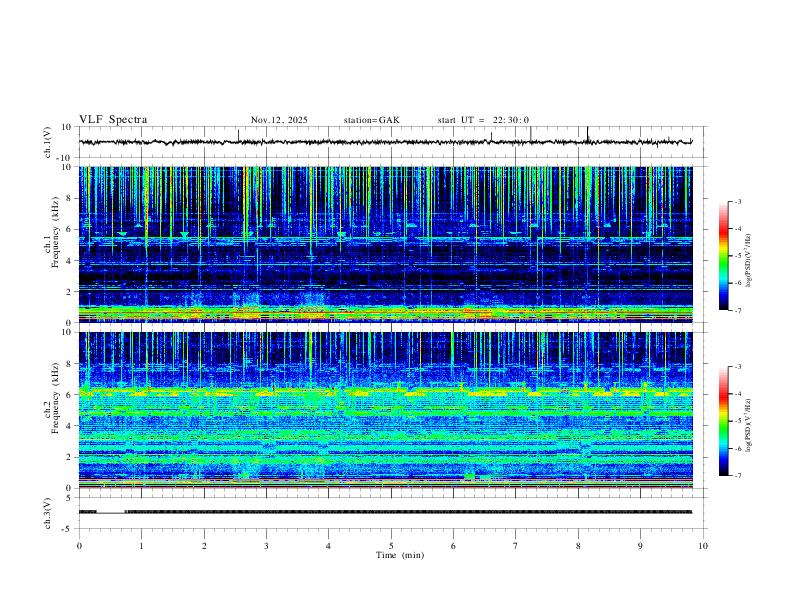The height and width of the screenshot is (612, 792).
Task: Click the "10" tick on Time axis
Action: (703, 546)
